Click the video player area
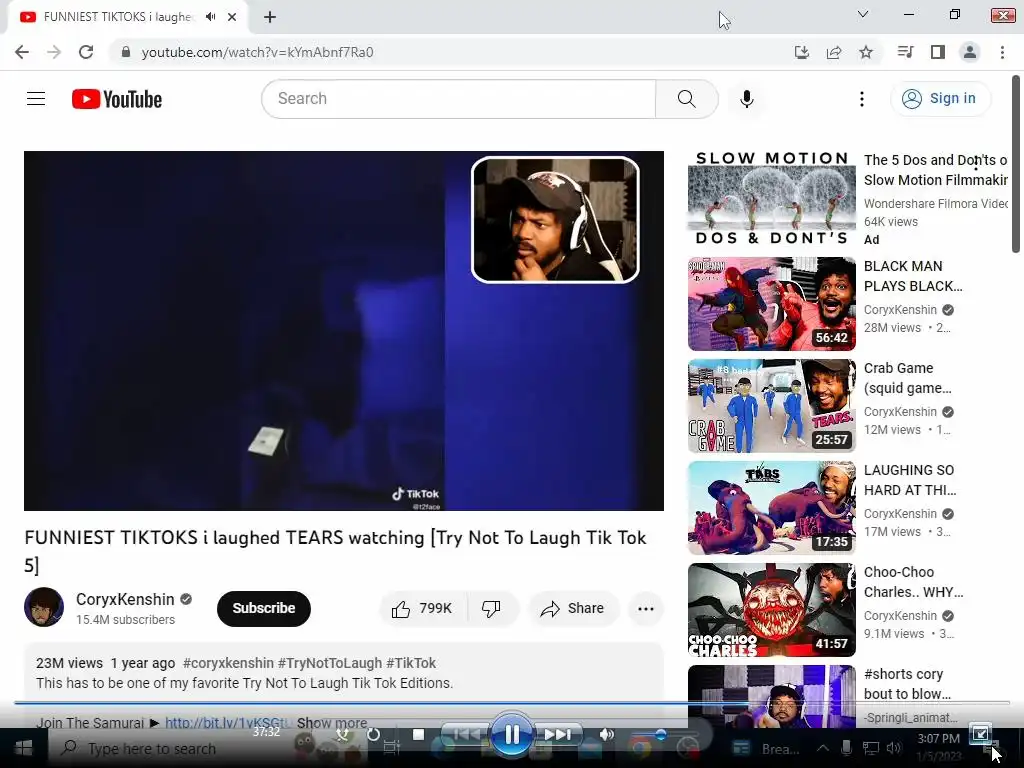 [x=344, y=330]
